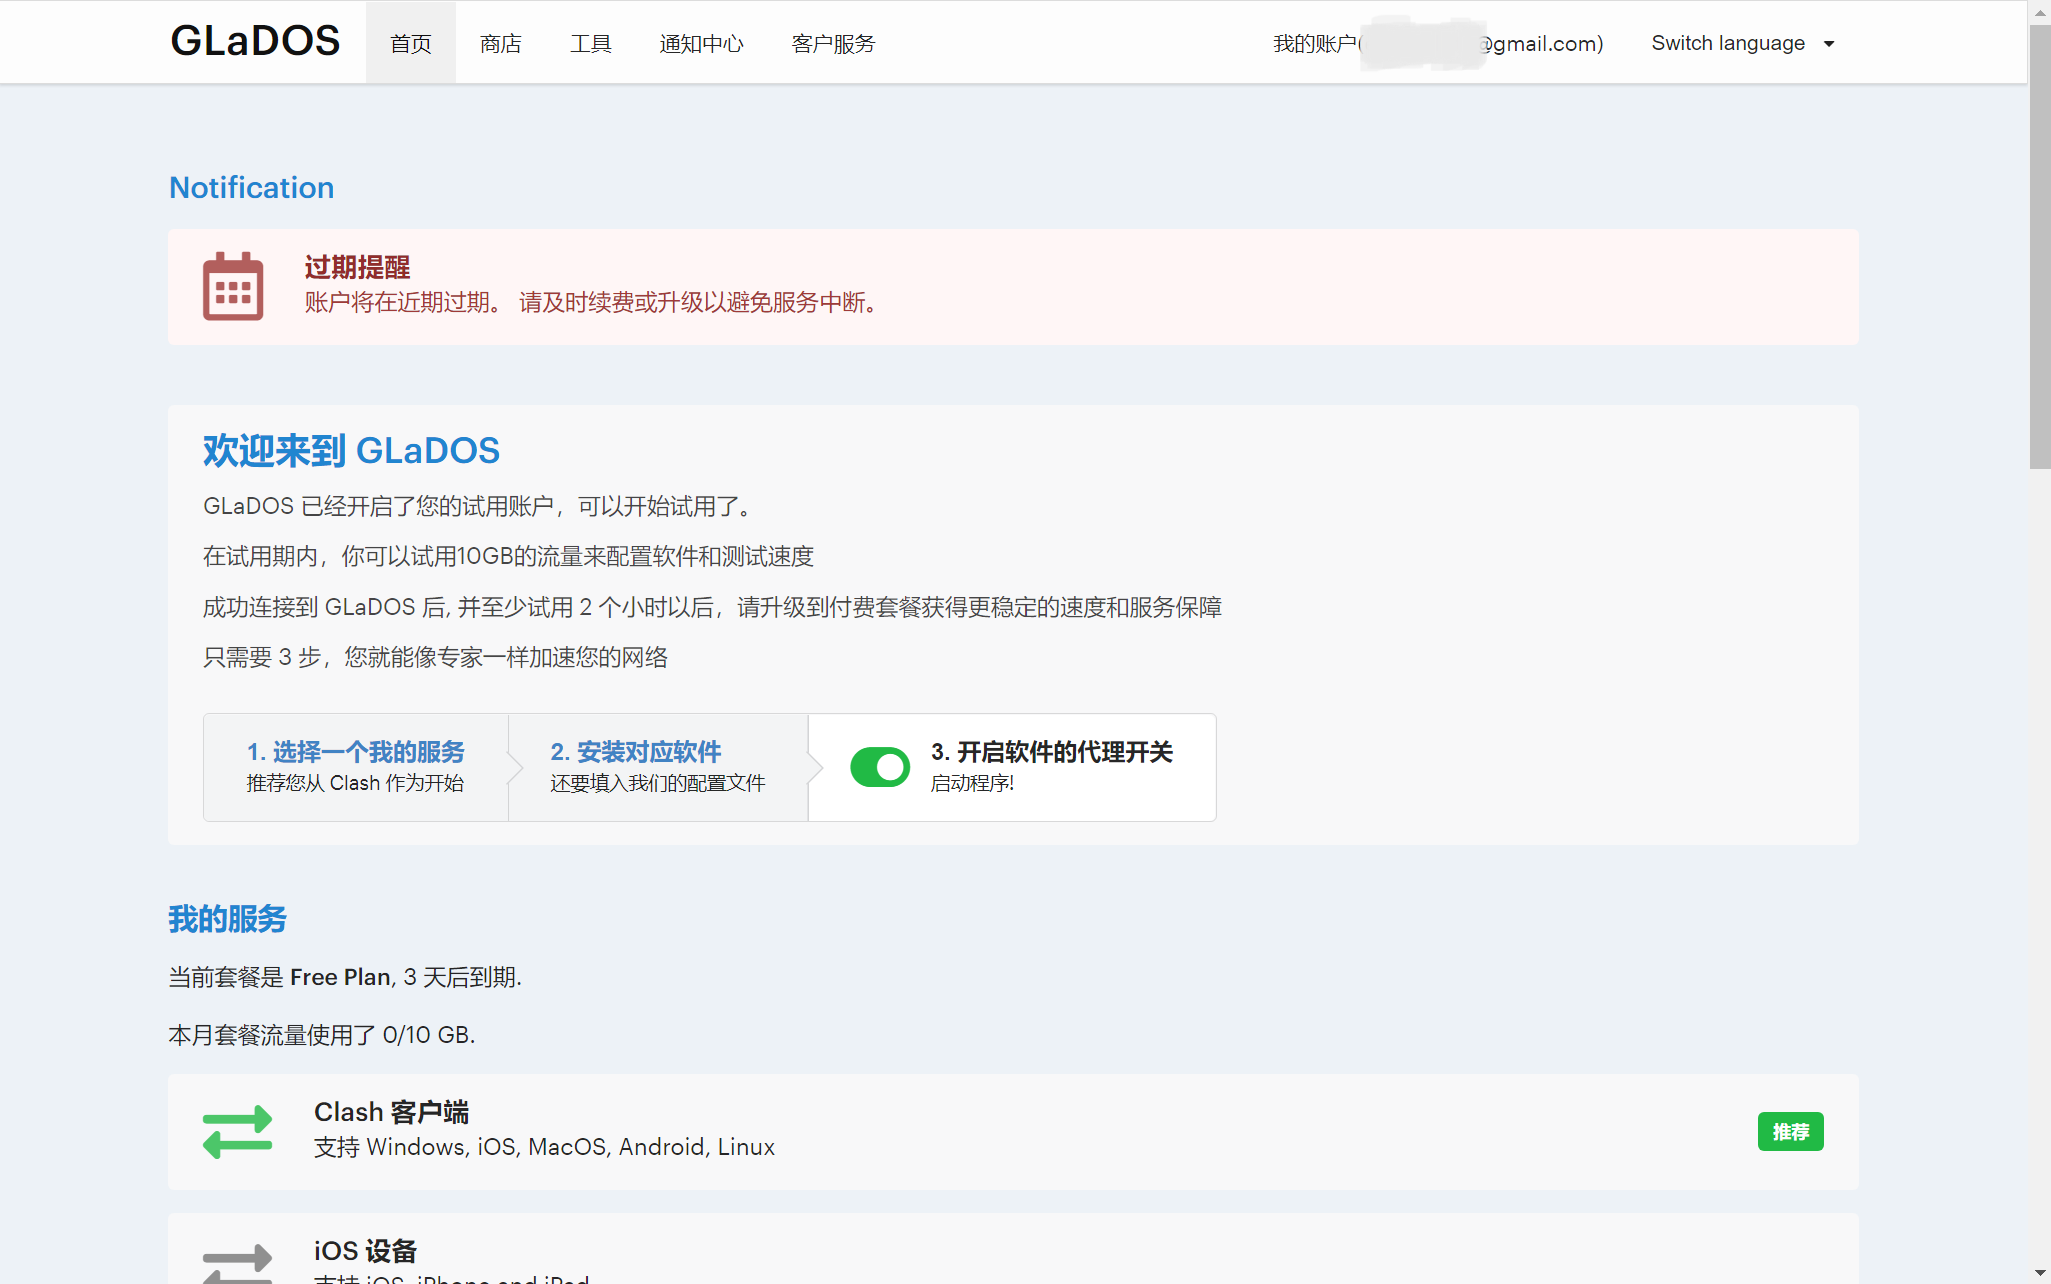Go to the 首页 tab
This screenshot has width=2051, height=1284.
tap(410, 43)
